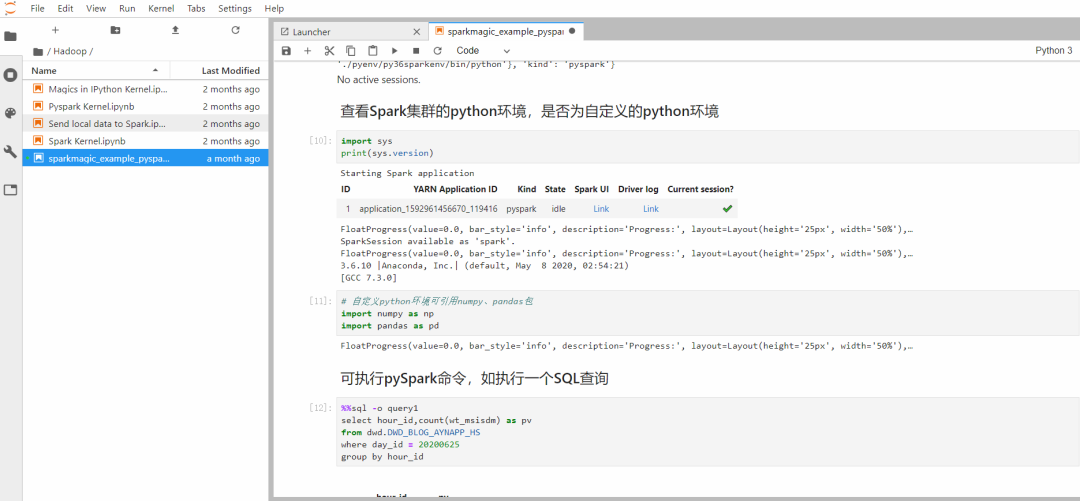Click the heading about pySpark SQL查询

click(x=475, y=378)
